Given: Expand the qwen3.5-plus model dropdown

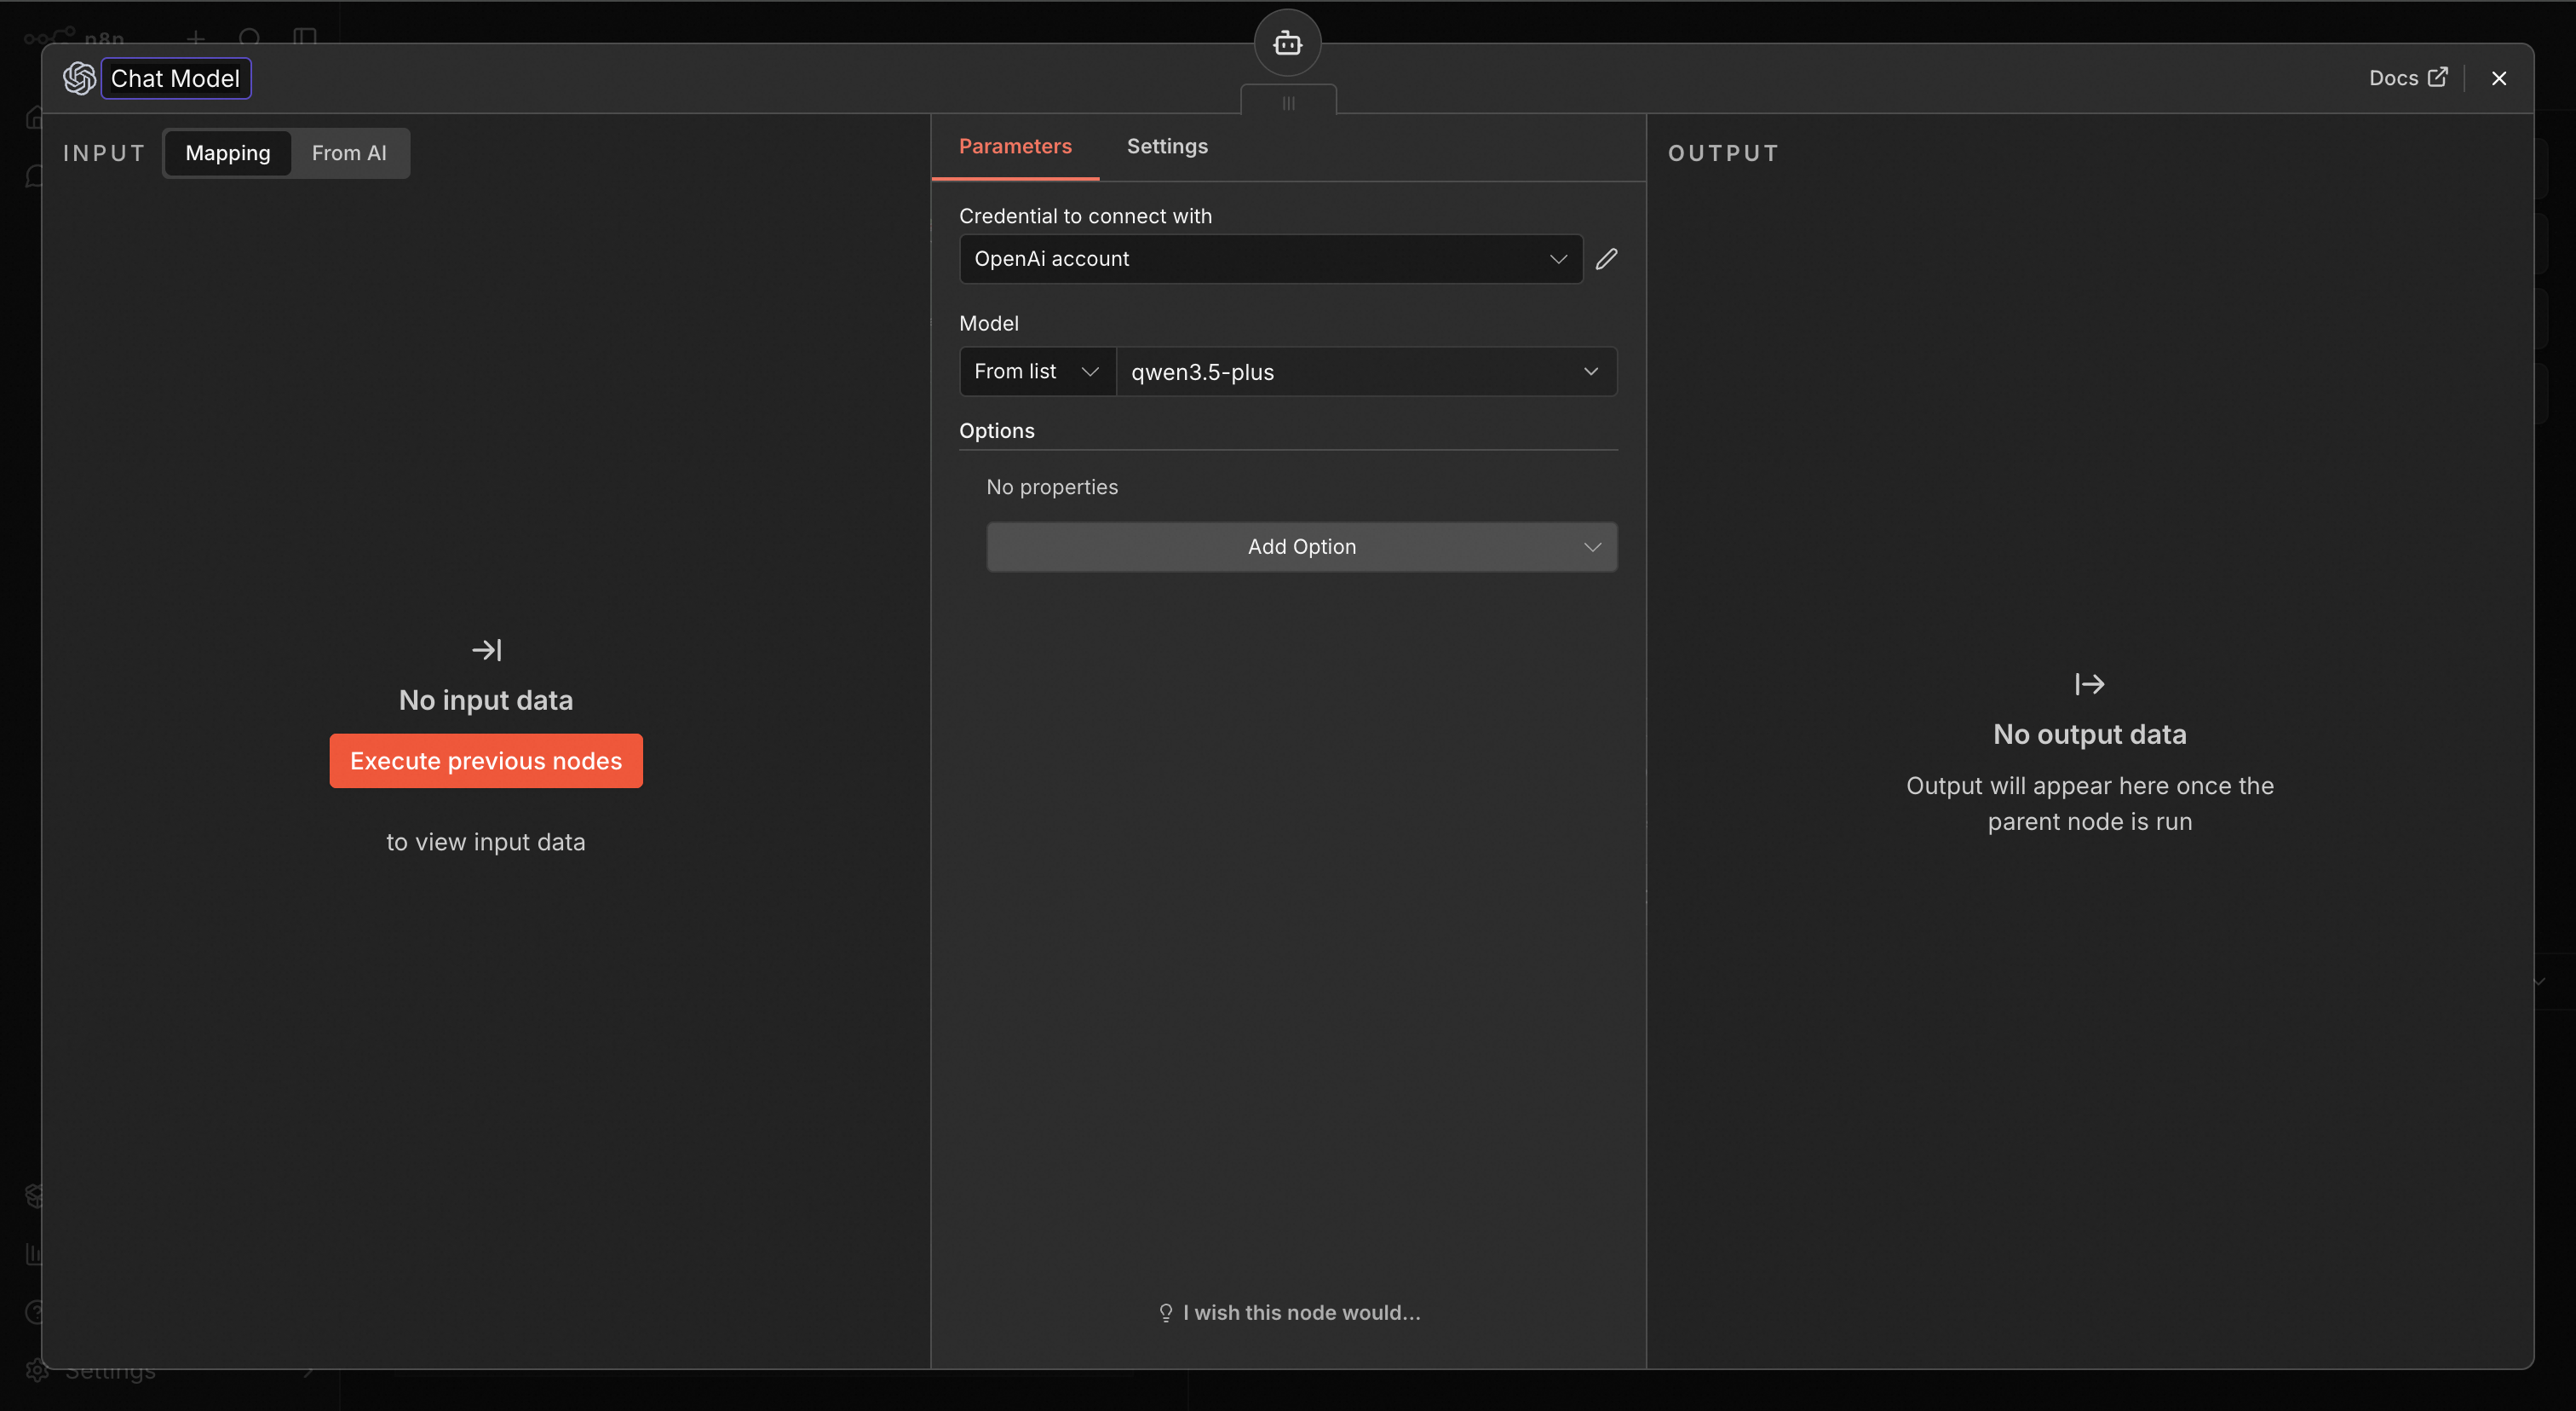Looking at the screenshot, I should coord(1365,371).
